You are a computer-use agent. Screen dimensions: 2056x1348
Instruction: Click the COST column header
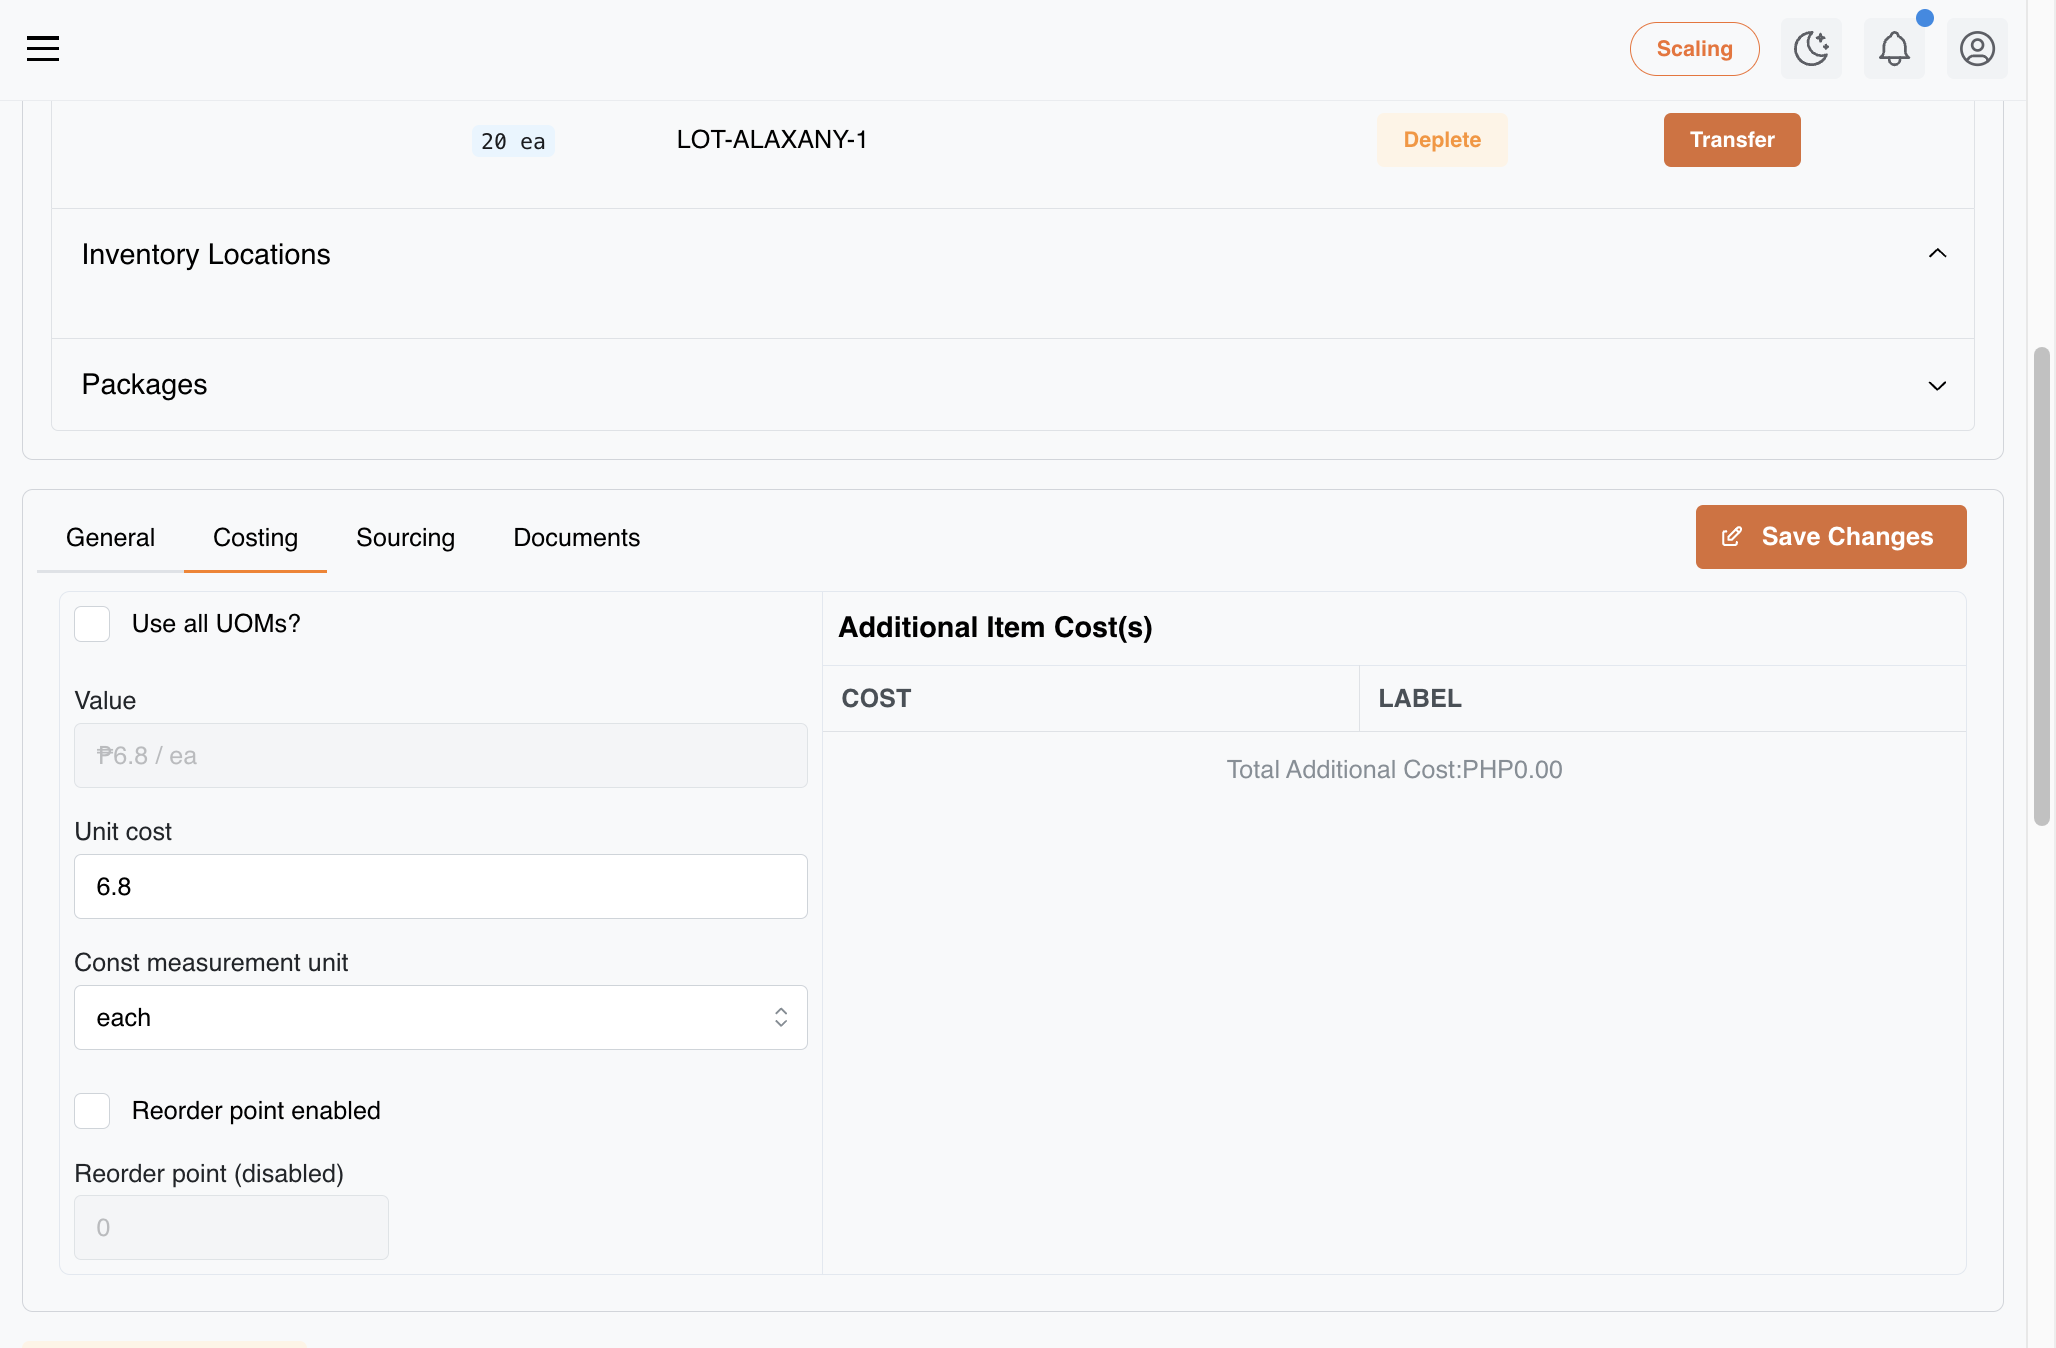[1090, 699]
